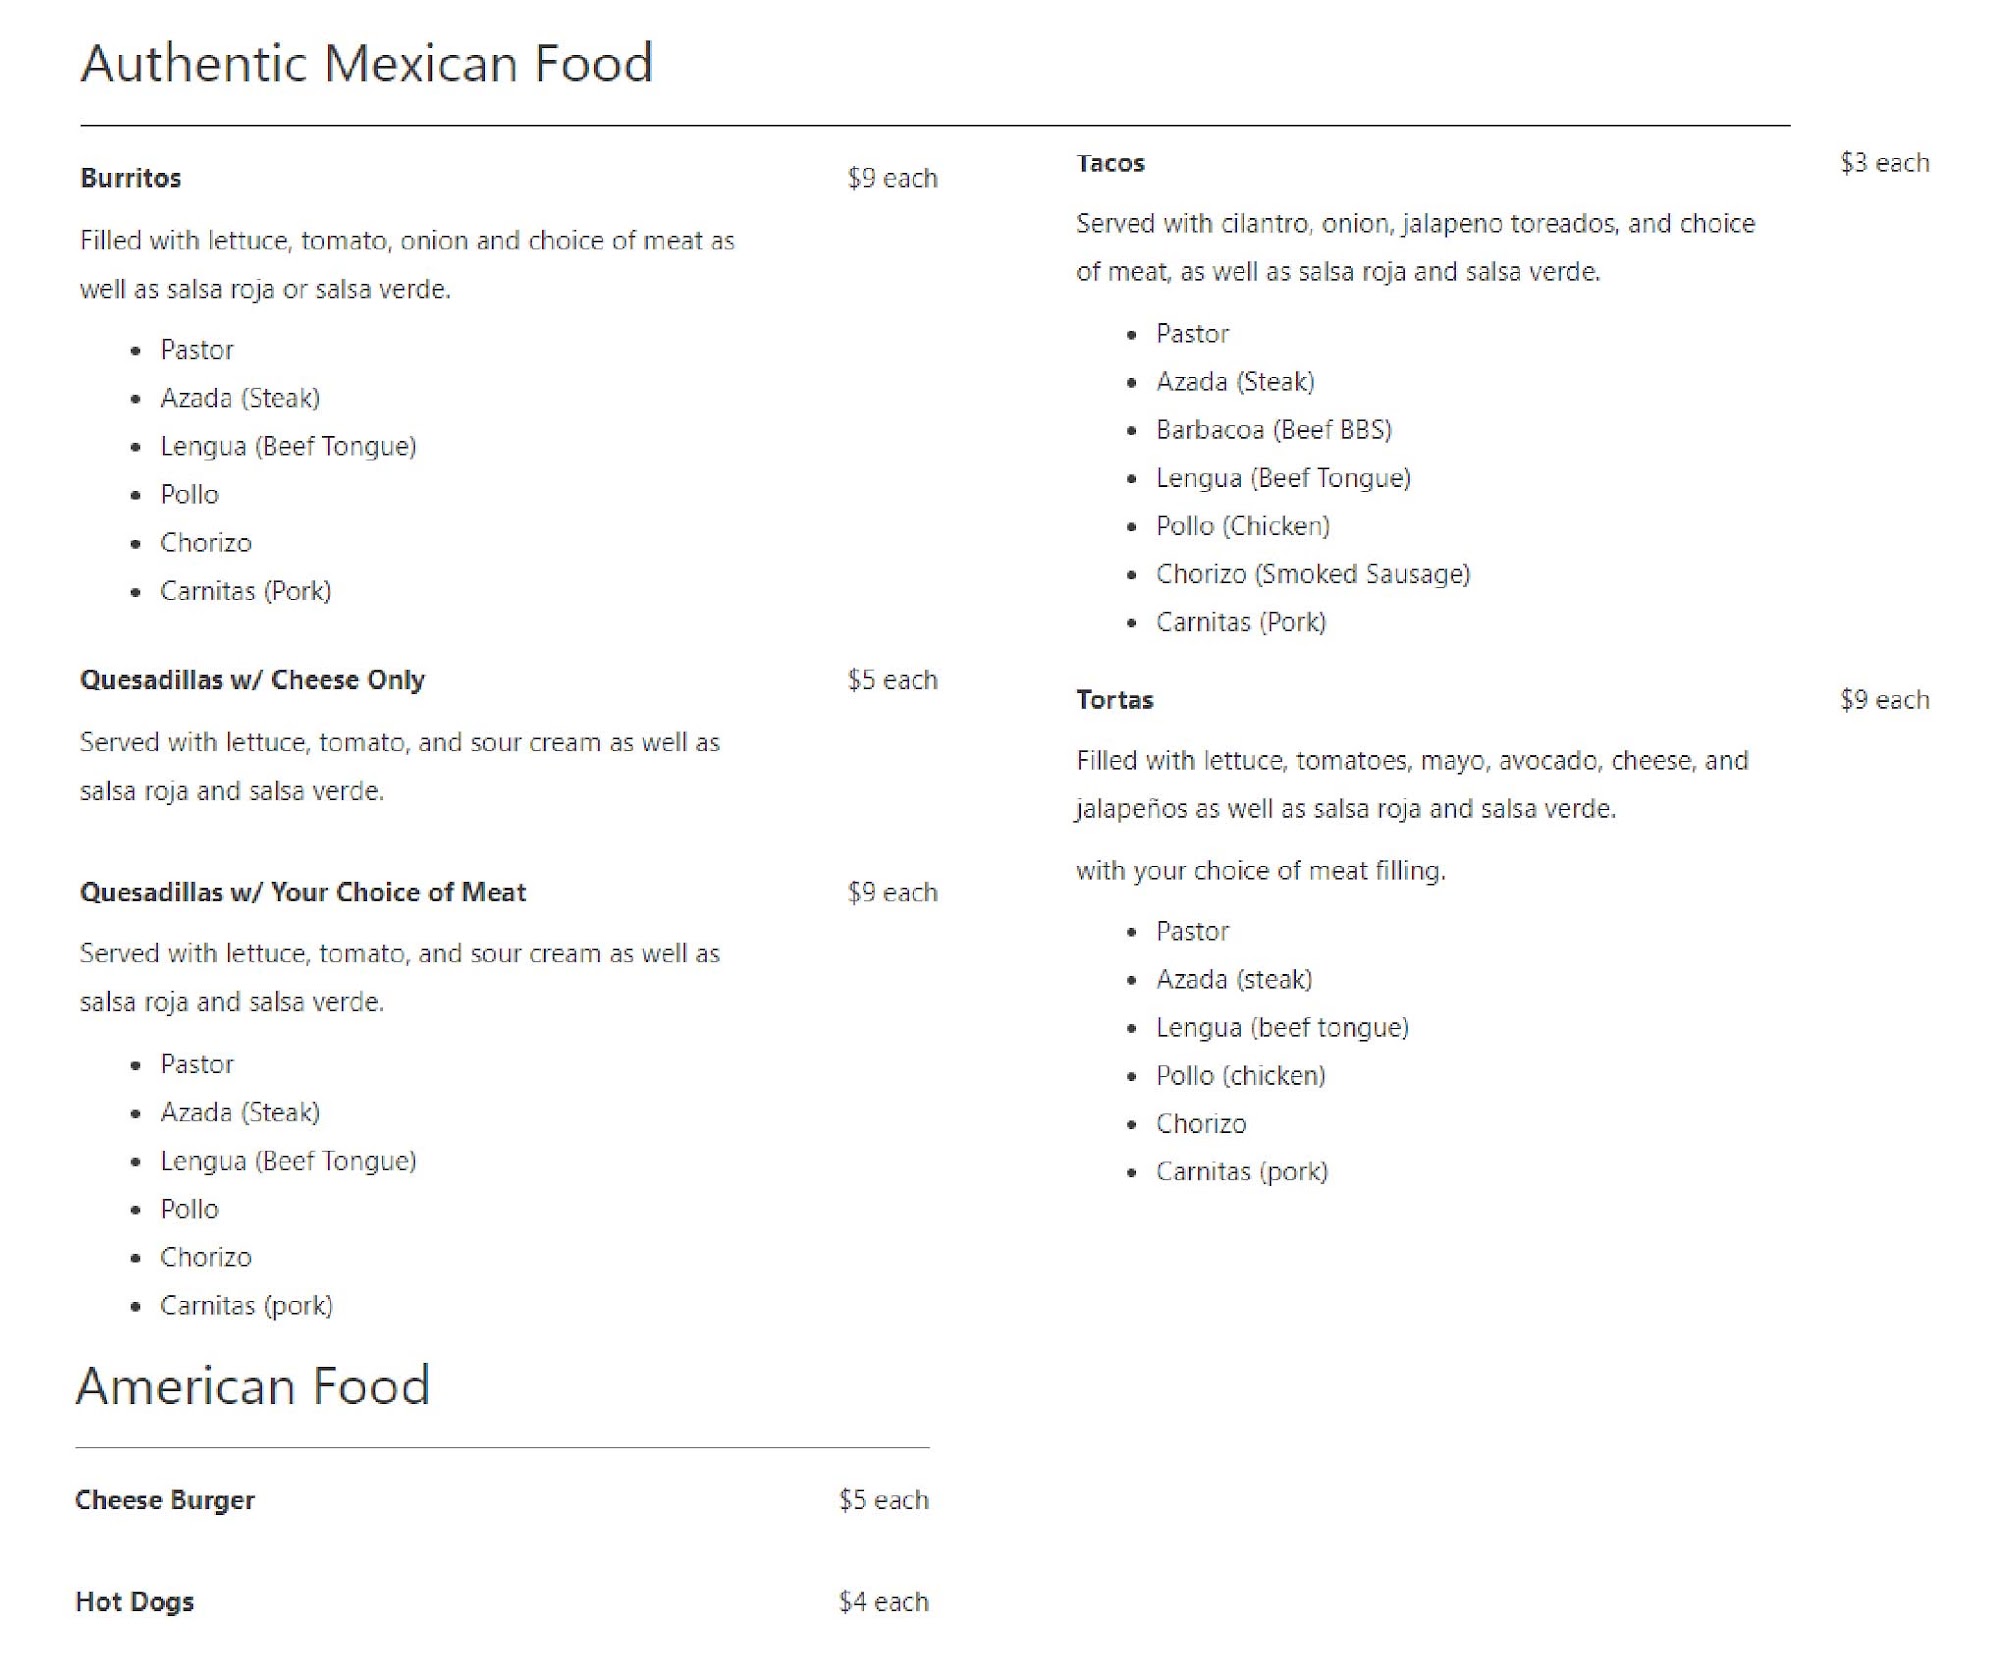This screenshot has height=1677, width=2000.
Task: Select Lengua (Beef Tongue) under Burritos
Action: (288, 446)
